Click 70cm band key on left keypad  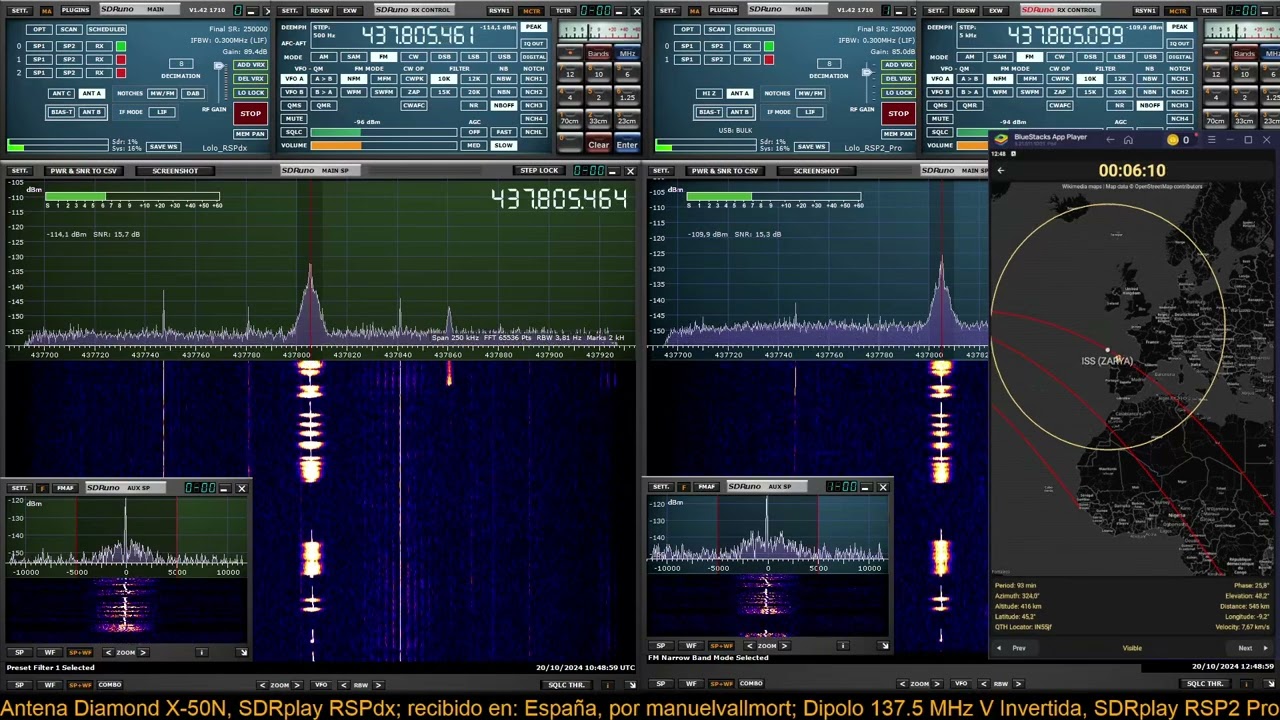(x=570, y=121)
